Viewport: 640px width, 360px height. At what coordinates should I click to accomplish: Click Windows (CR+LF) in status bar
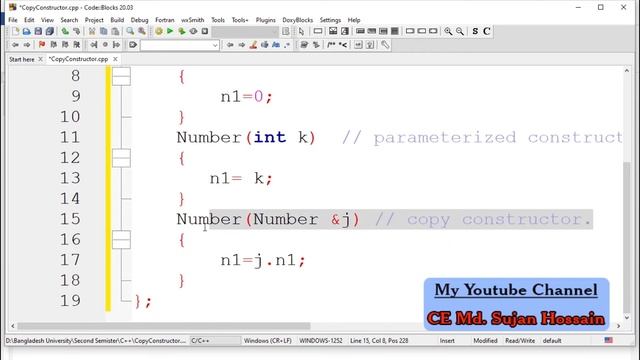(268, 340)
